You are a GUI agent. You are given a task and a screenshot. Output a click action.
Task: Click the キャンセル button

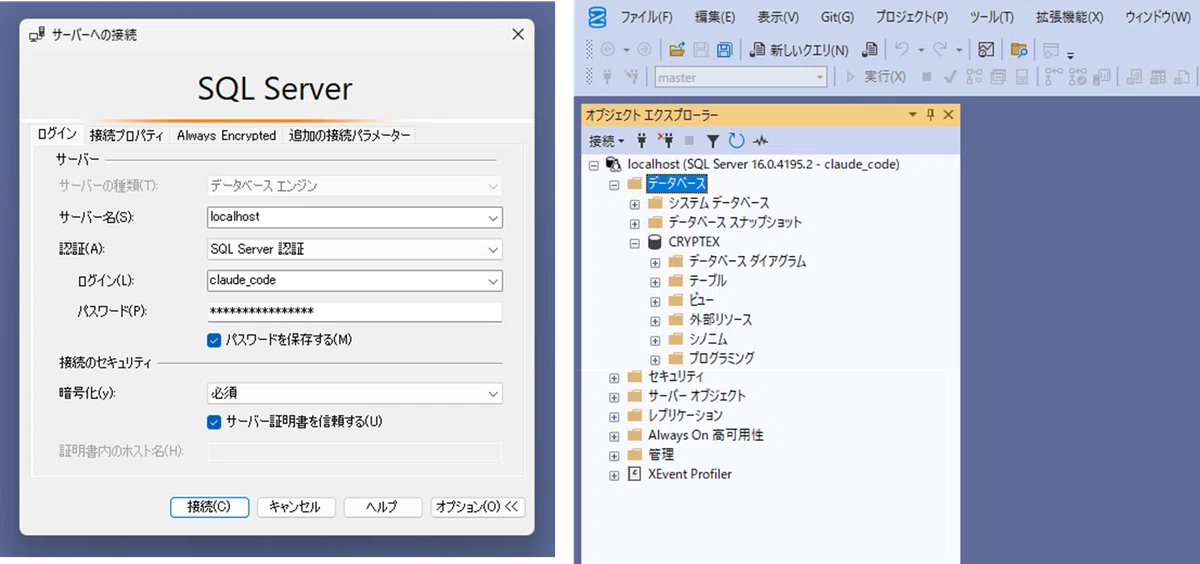295,507
